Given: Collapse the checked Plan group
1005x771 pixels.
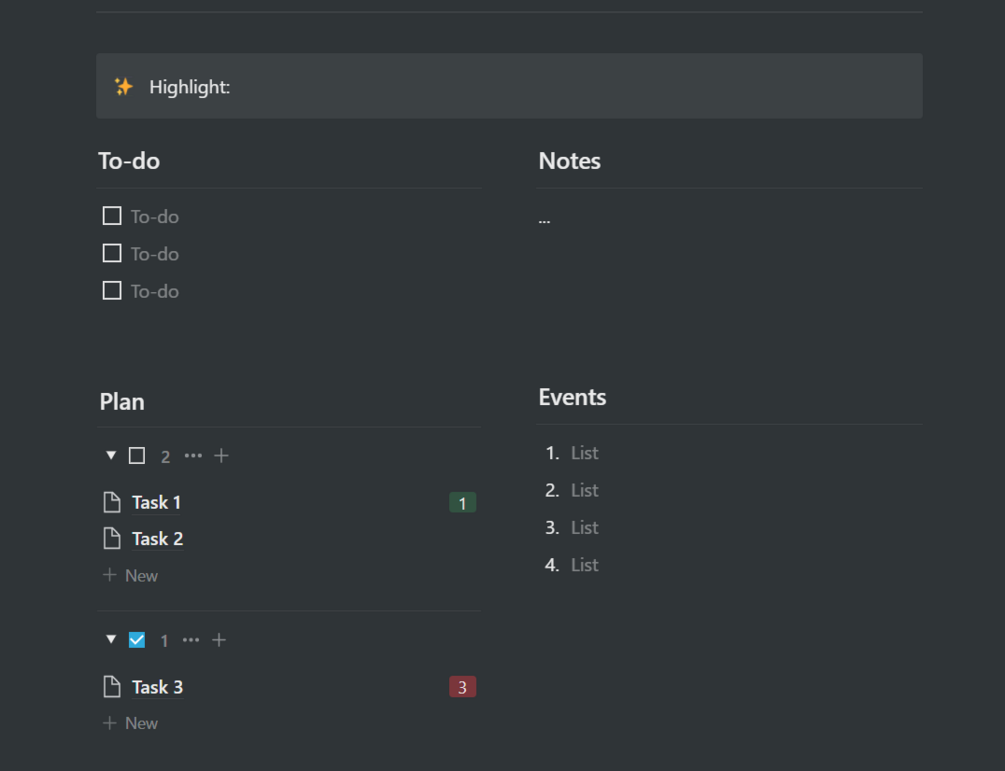Looking at the screenshot, I should pyautogui.click(x=111, y=640).
